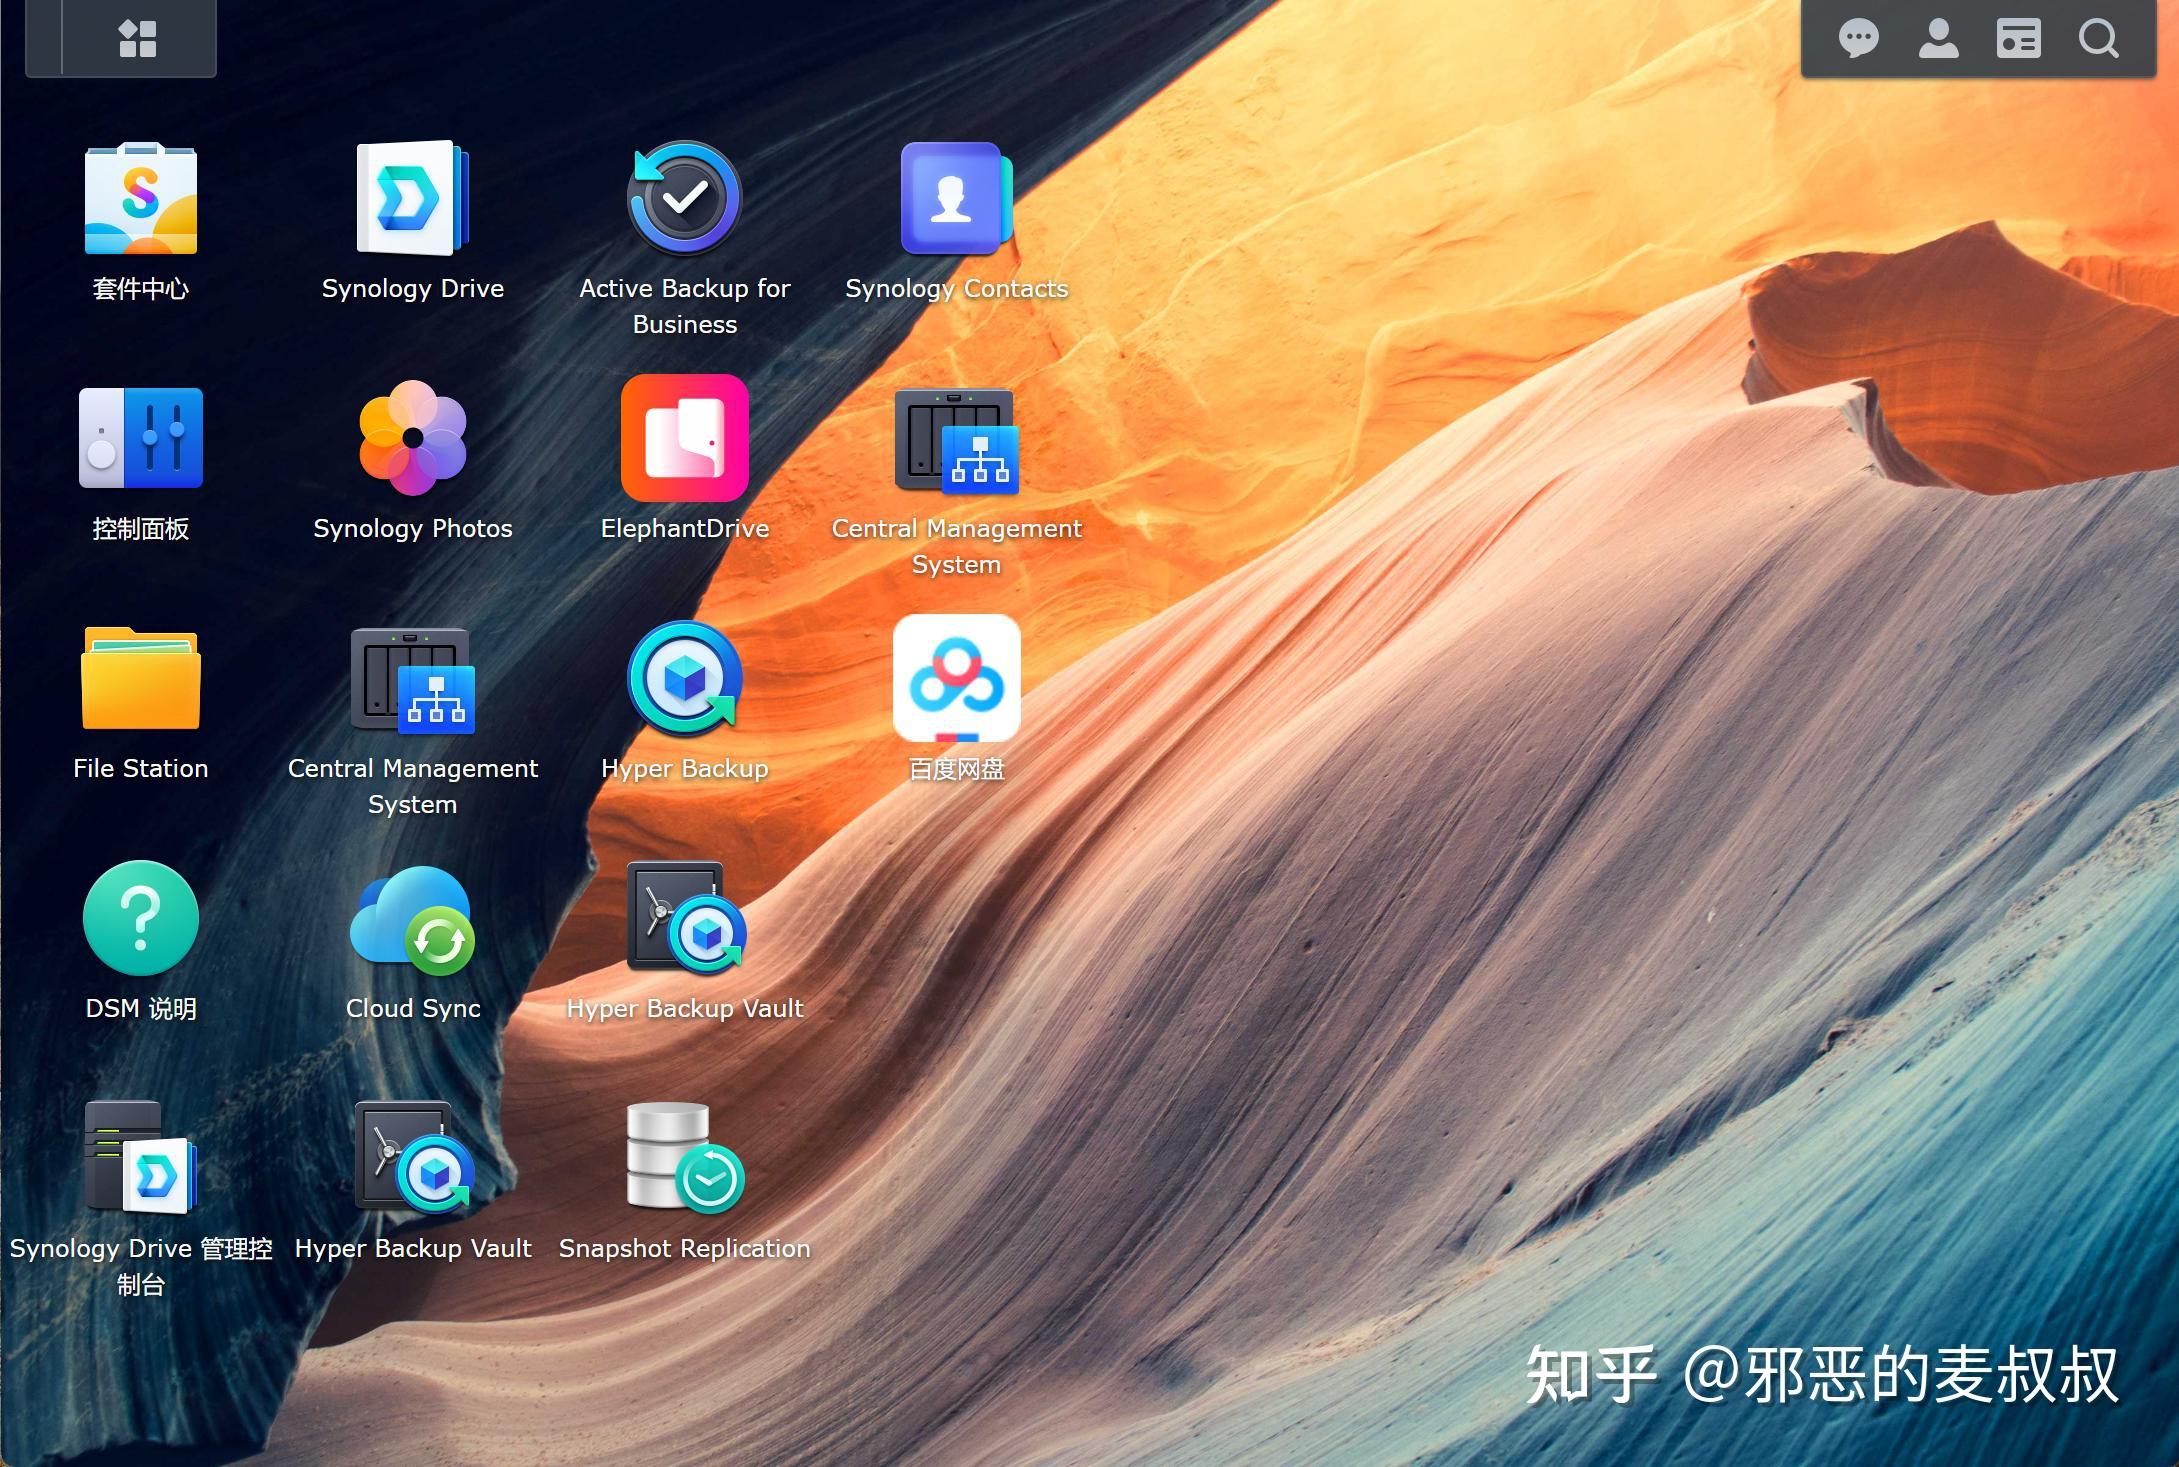2179x1467 pixels.
Task: Launch Cloud Sync
Action: [x=412, y=919]
